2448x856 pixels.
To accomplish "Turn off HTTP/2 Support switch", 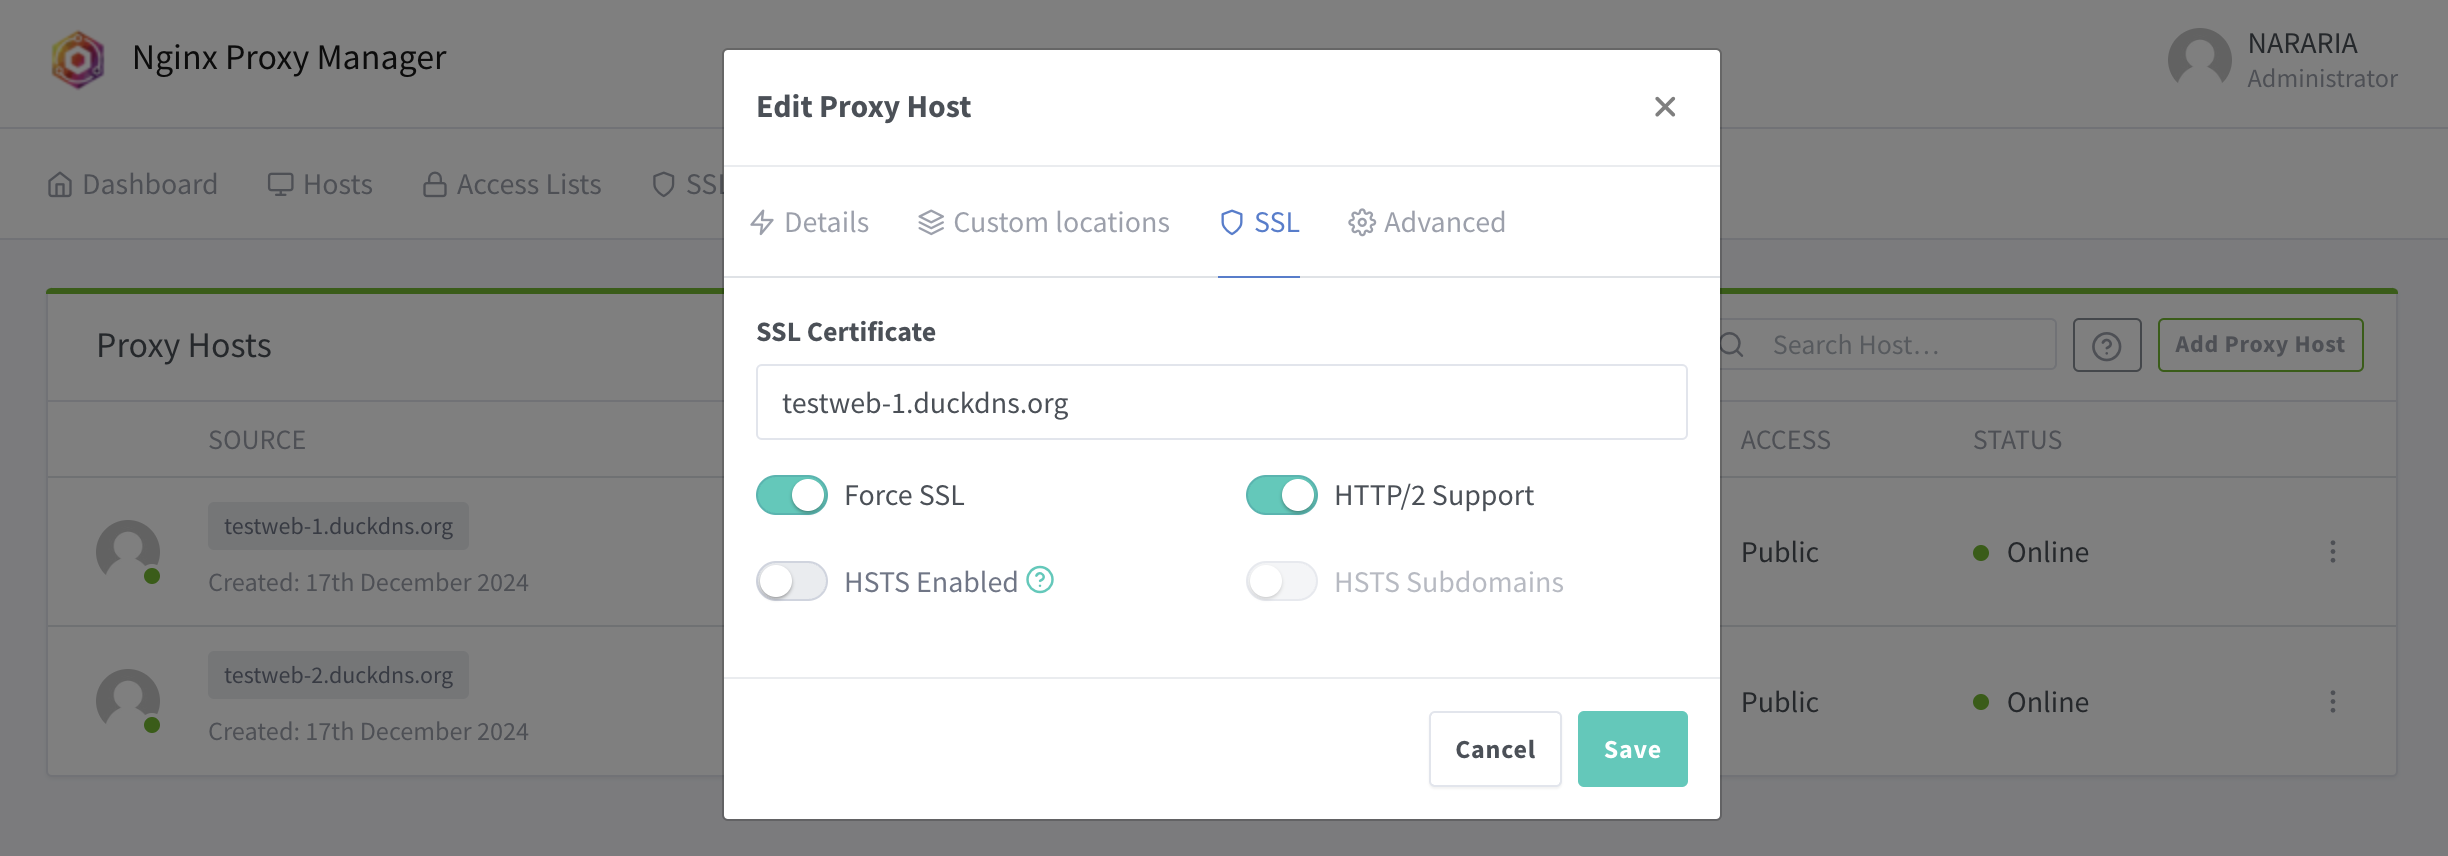I will [1282, 495].
